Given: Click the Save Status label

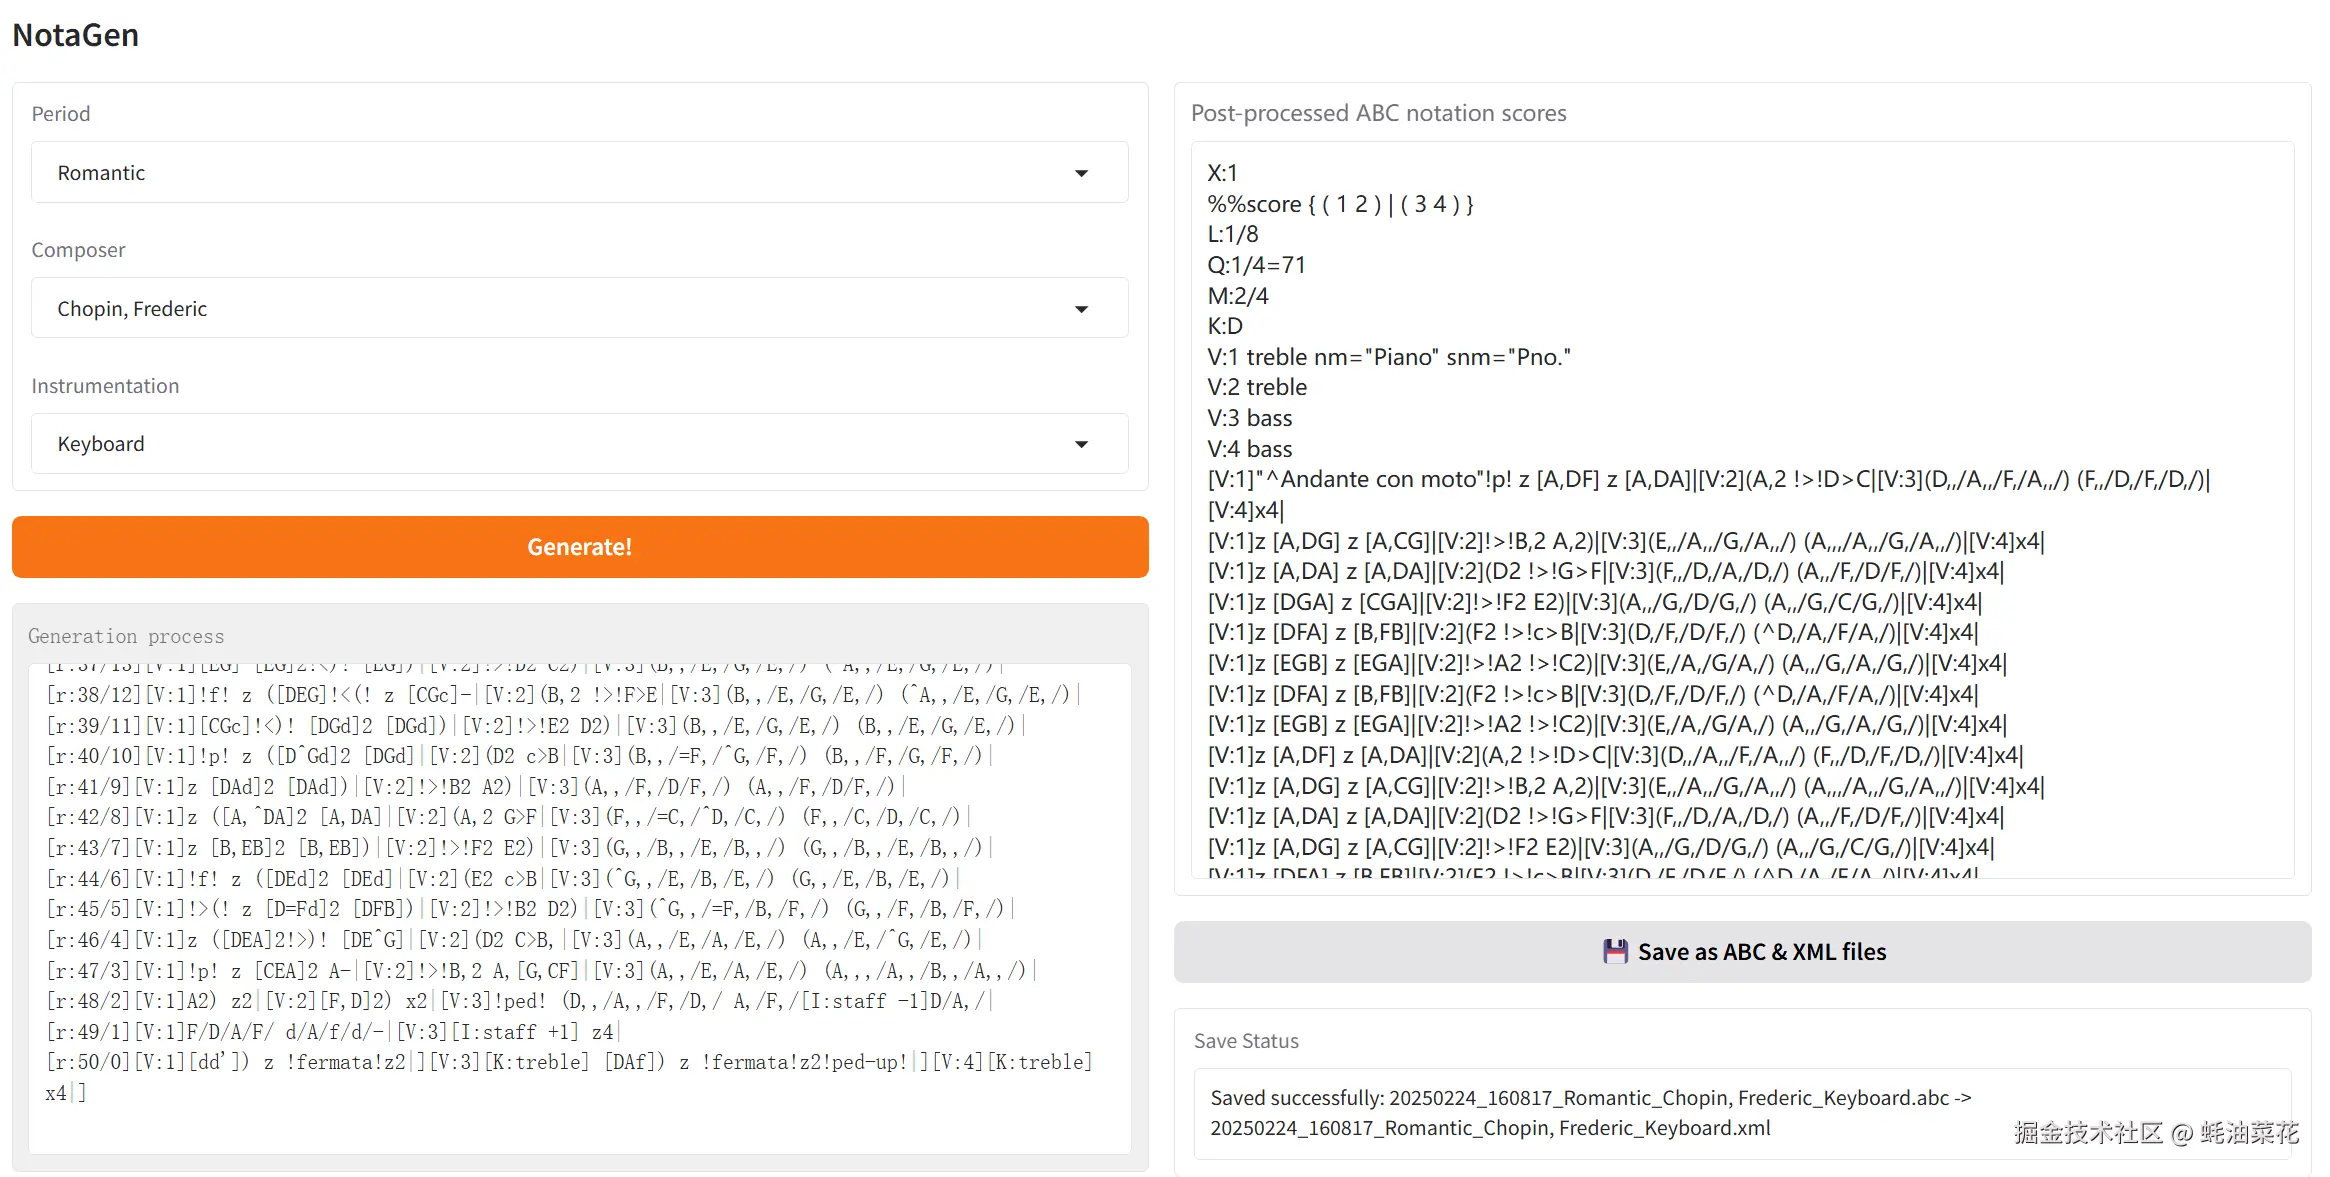Looking at the screenshot, I should [1246, 1041].
